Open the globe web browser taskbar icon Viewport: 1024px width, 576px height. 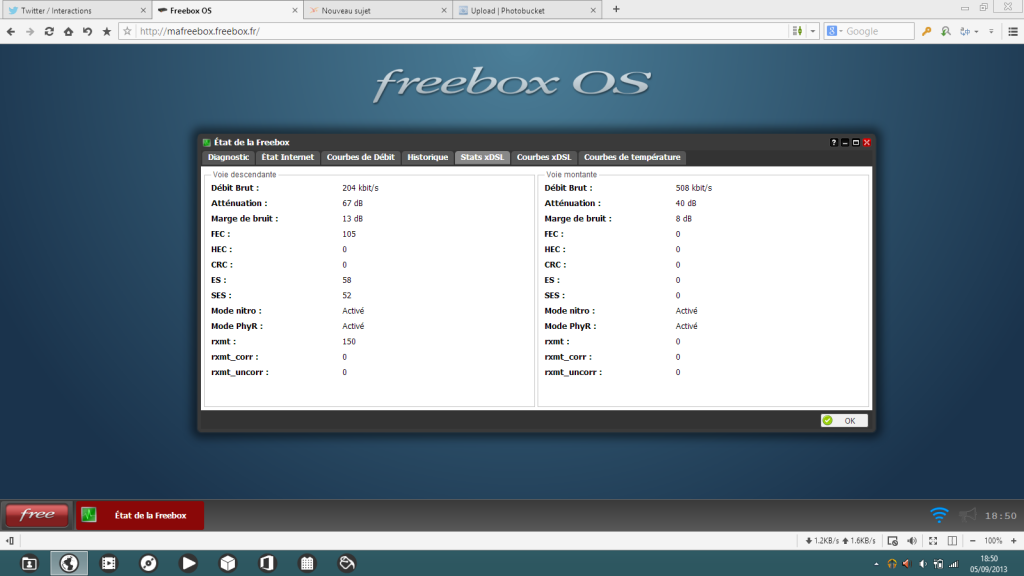click(x=69, y=563)
